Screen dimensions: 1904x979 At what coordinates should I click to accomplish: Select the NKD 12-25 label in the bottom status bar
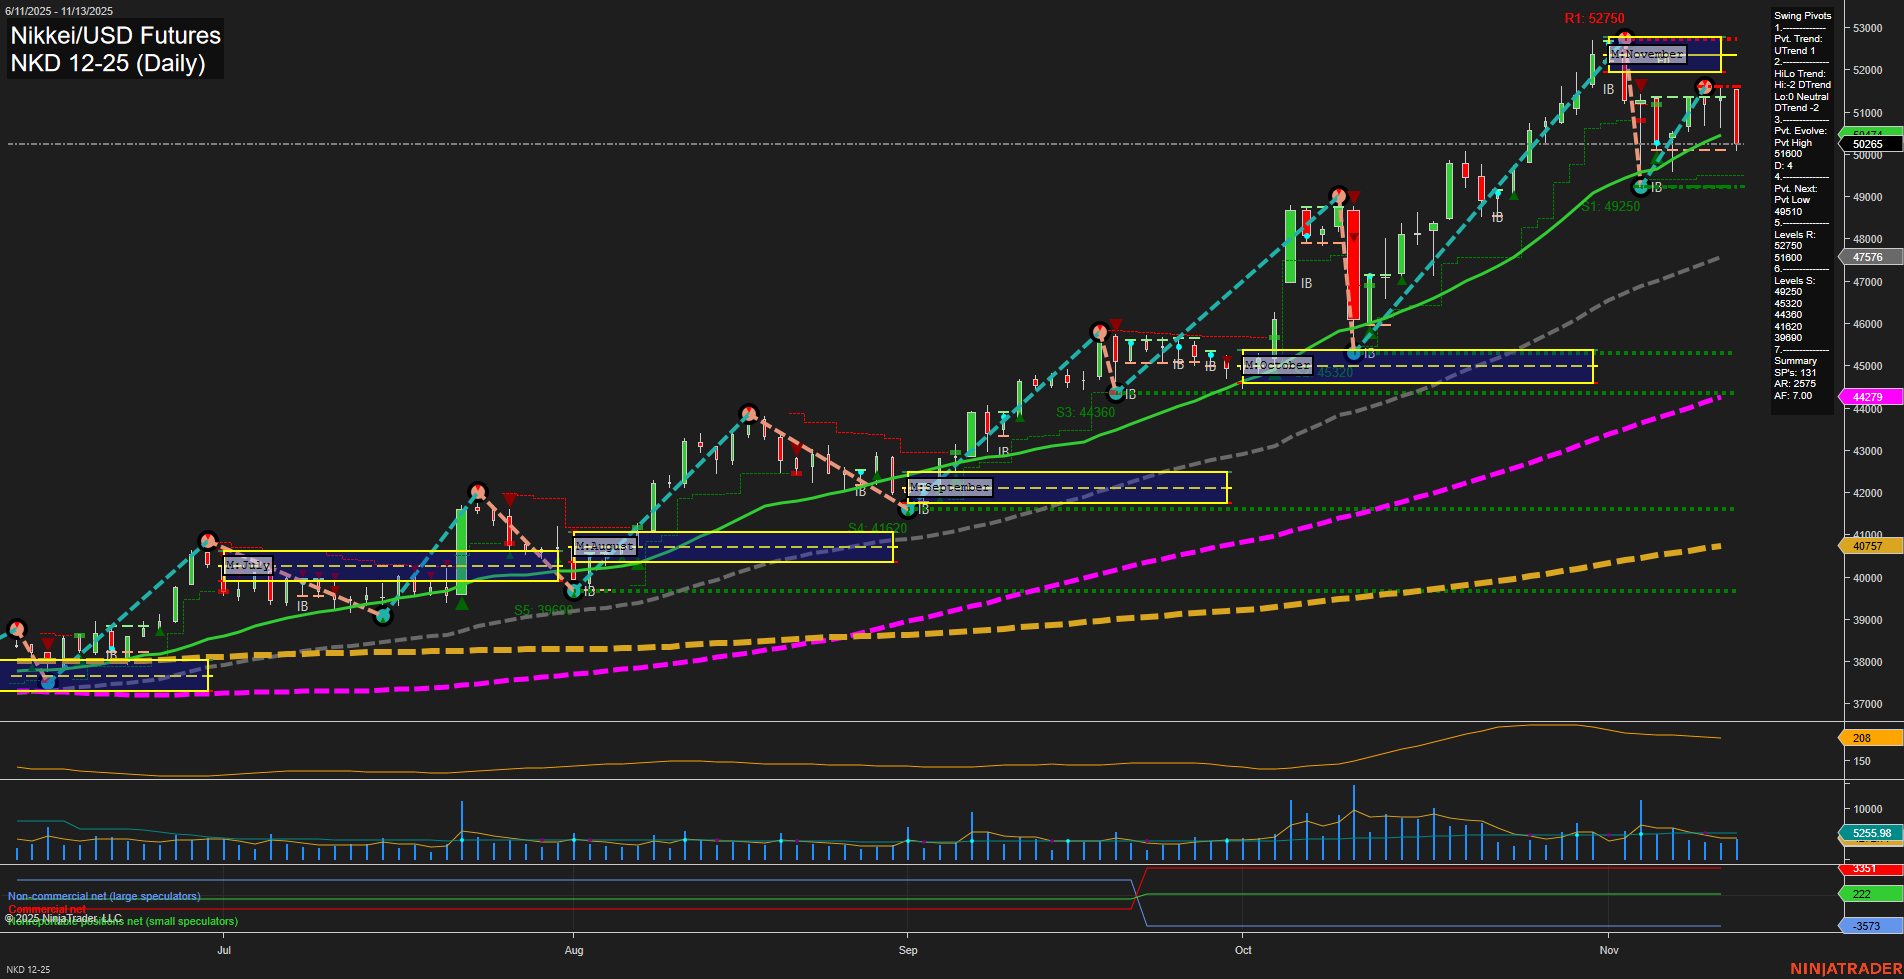pos(30,969)
